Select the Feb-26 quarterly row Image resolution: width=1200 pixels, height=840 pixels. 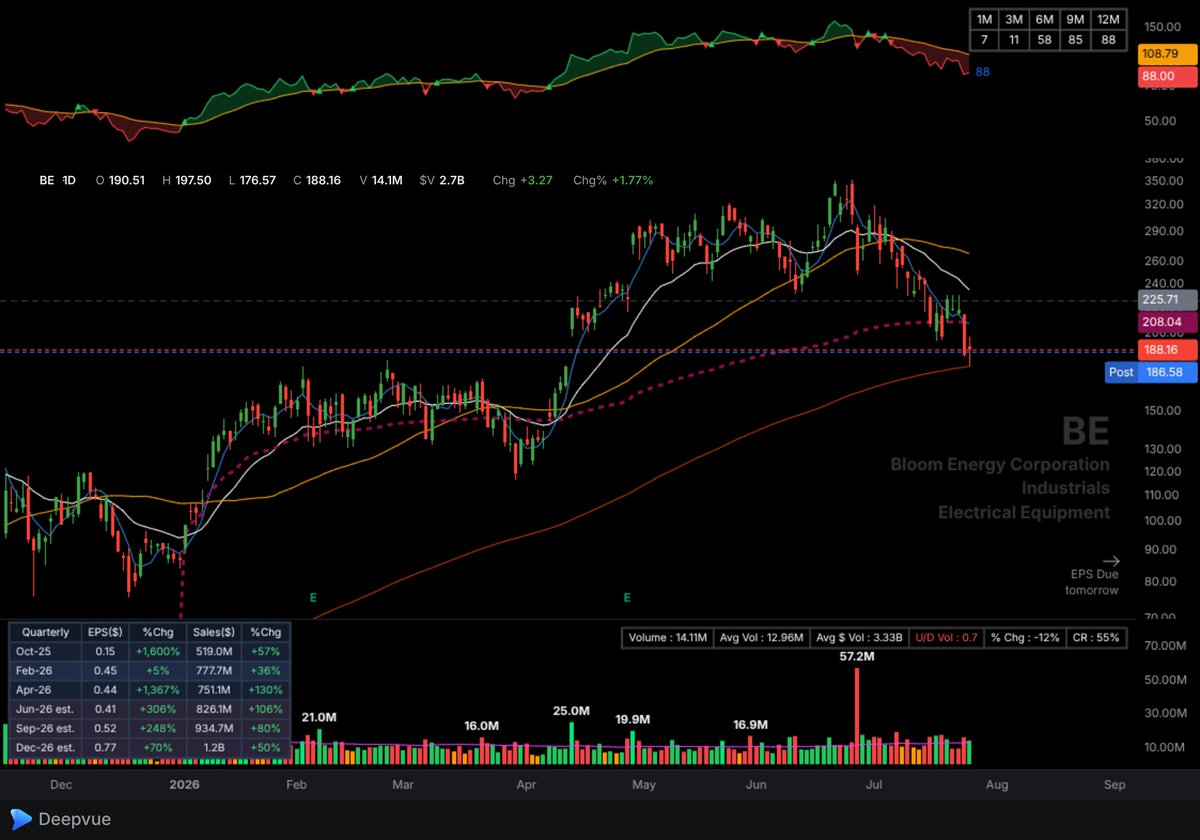click(x=150, y=670)
